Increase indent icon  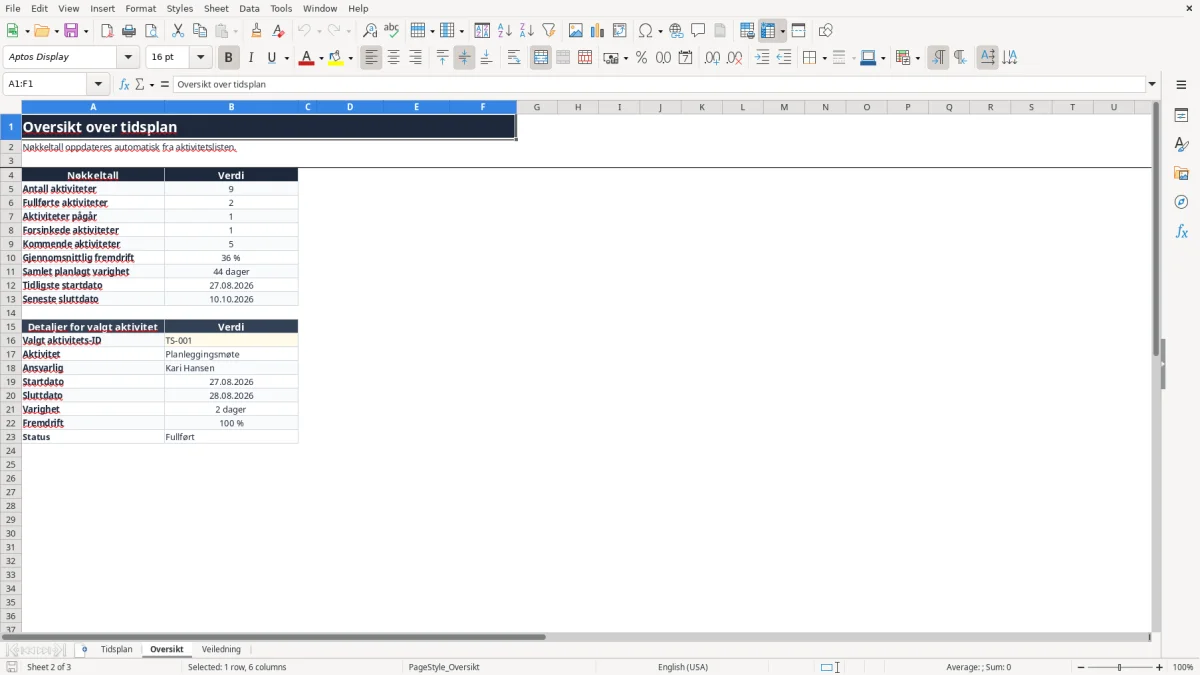click(762, 58)
